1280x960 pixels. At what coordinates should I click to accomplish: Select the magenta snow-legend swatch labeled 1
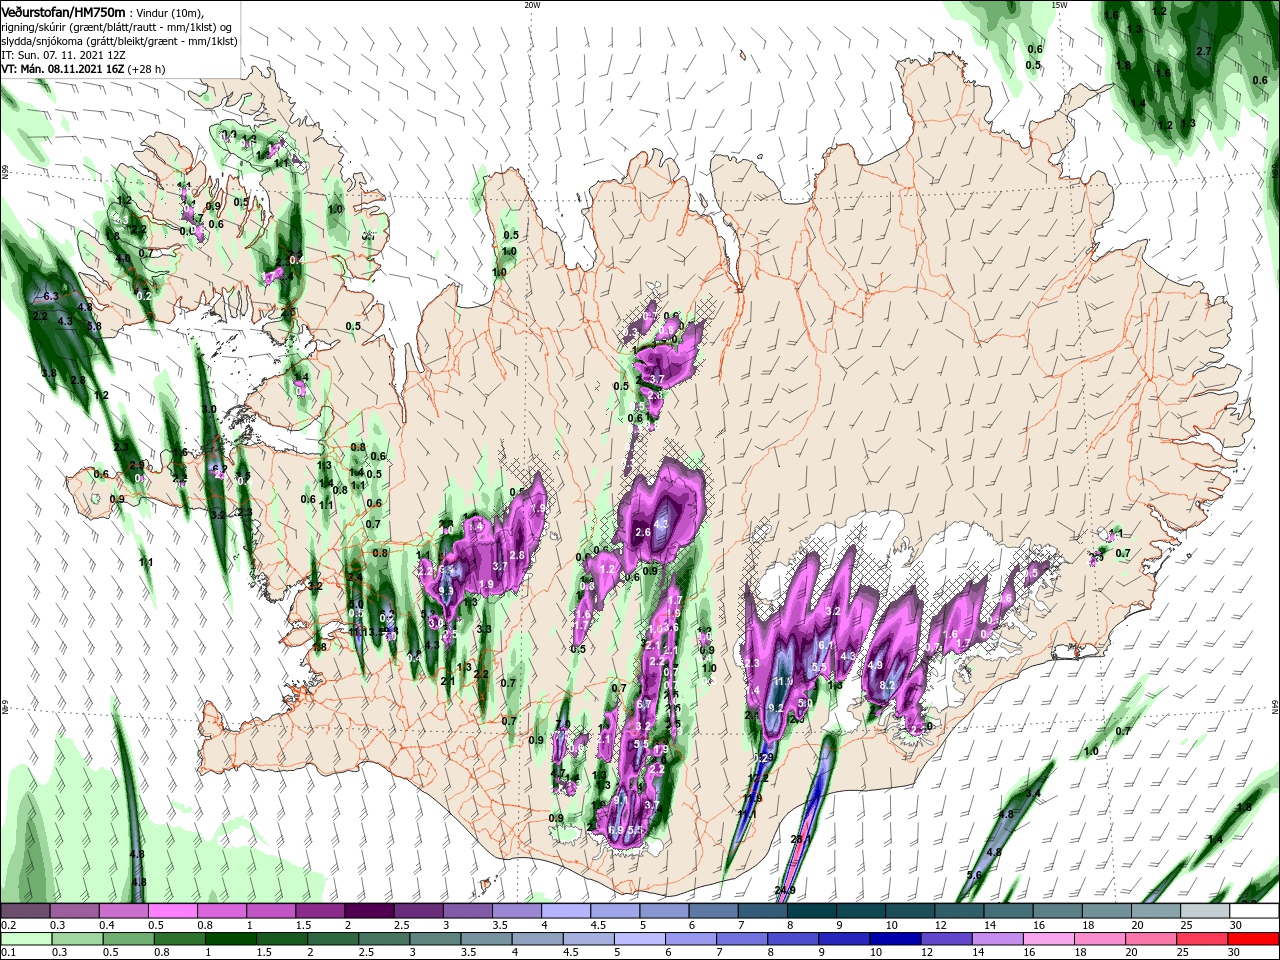click(270, 911)
